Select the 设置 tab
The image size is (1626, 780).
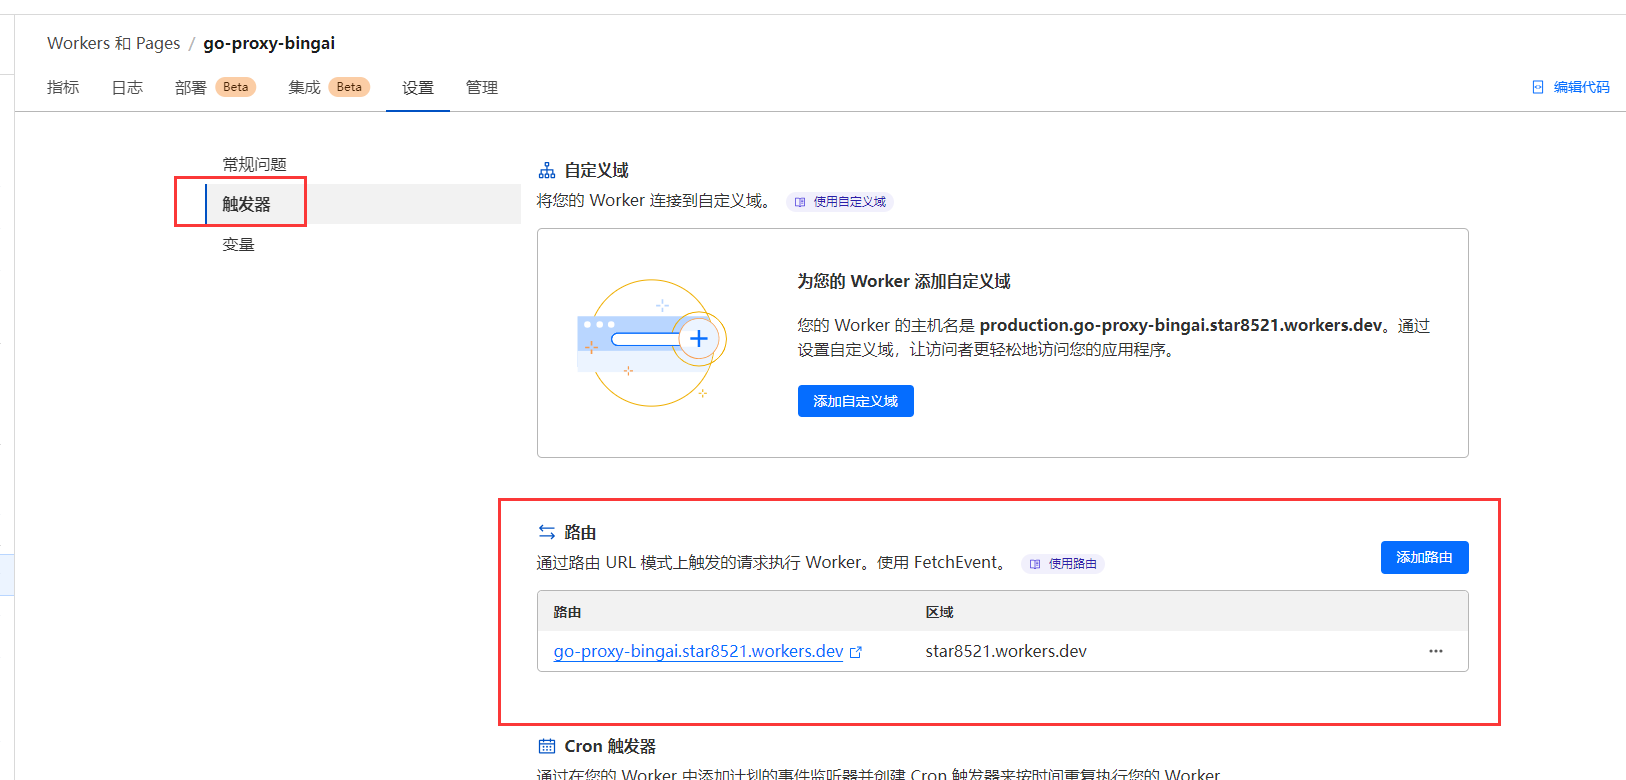(x=417, y=88)
